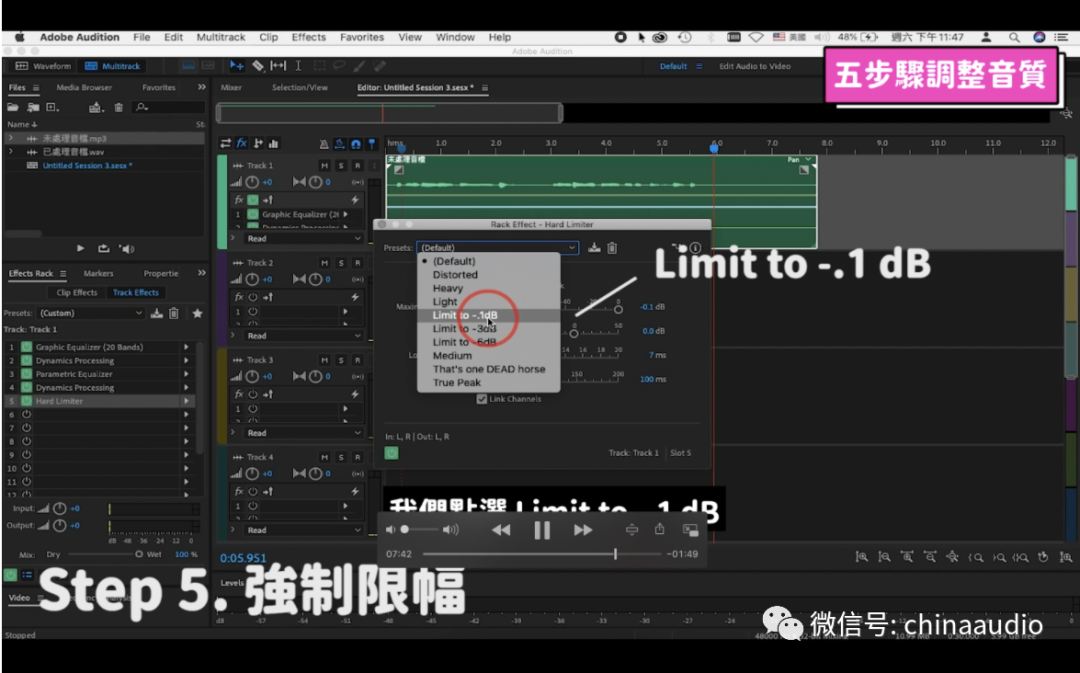Open the Favorites menu
The height and width of the screenshot is (673, 1080).
click(362, 37)
